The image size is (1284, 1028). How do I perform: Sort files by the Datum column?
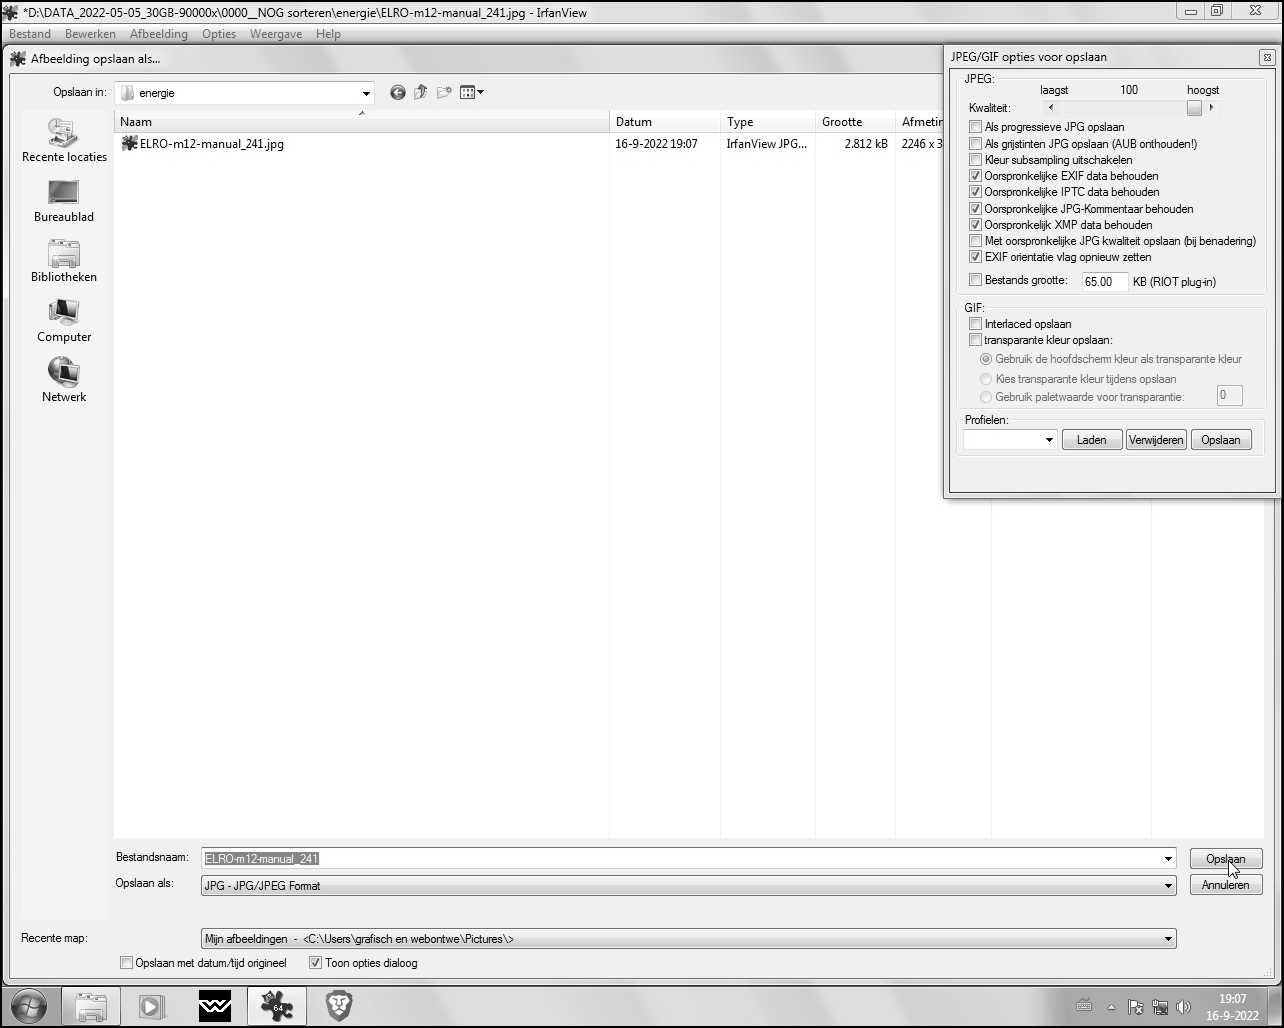[665, 122]
